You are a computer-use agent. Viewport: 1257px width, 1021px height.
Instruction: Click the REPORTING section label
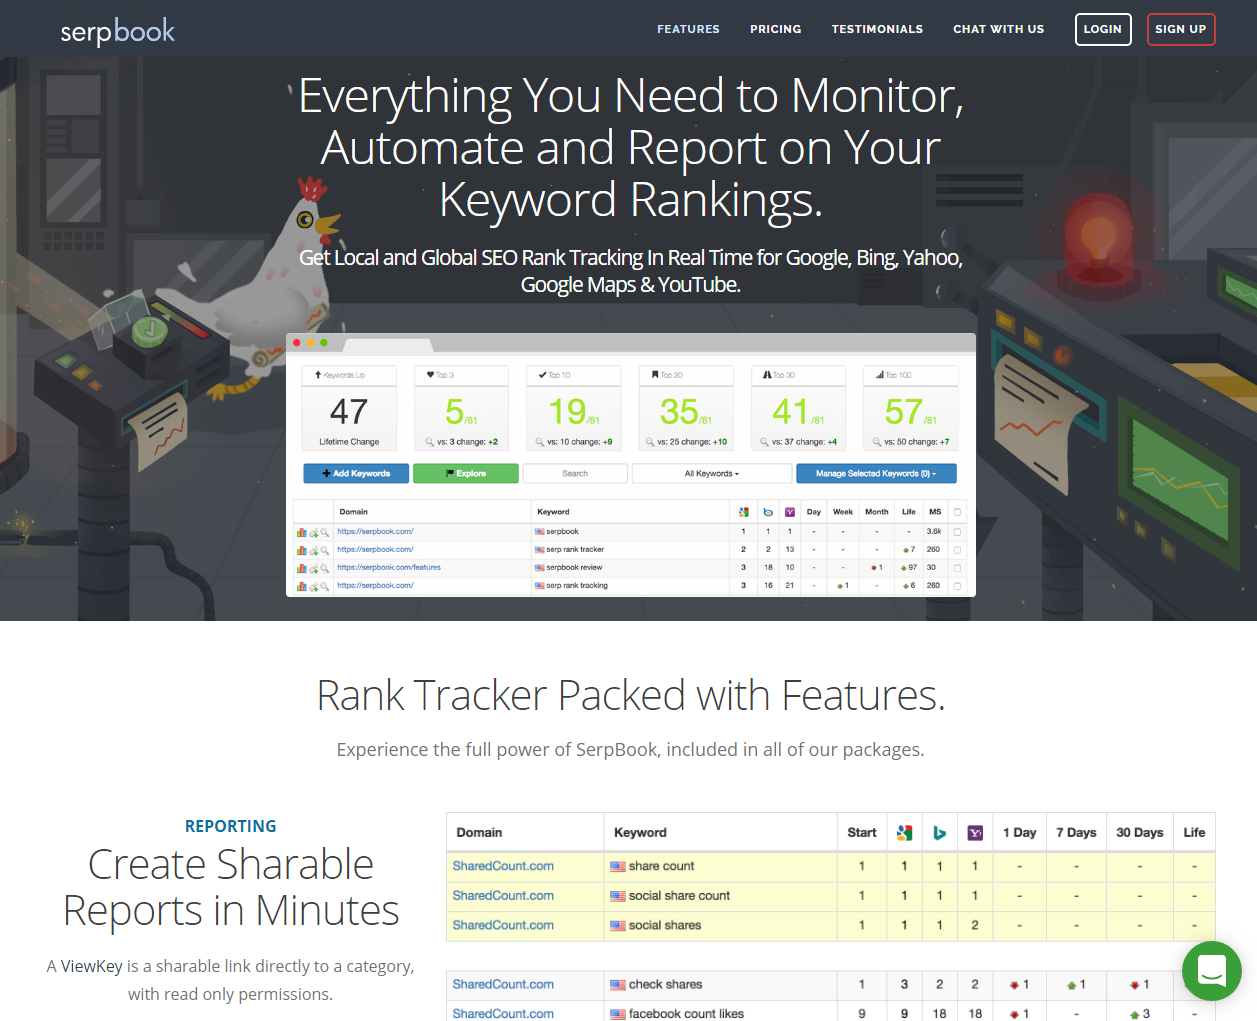[x=231, y=826]
